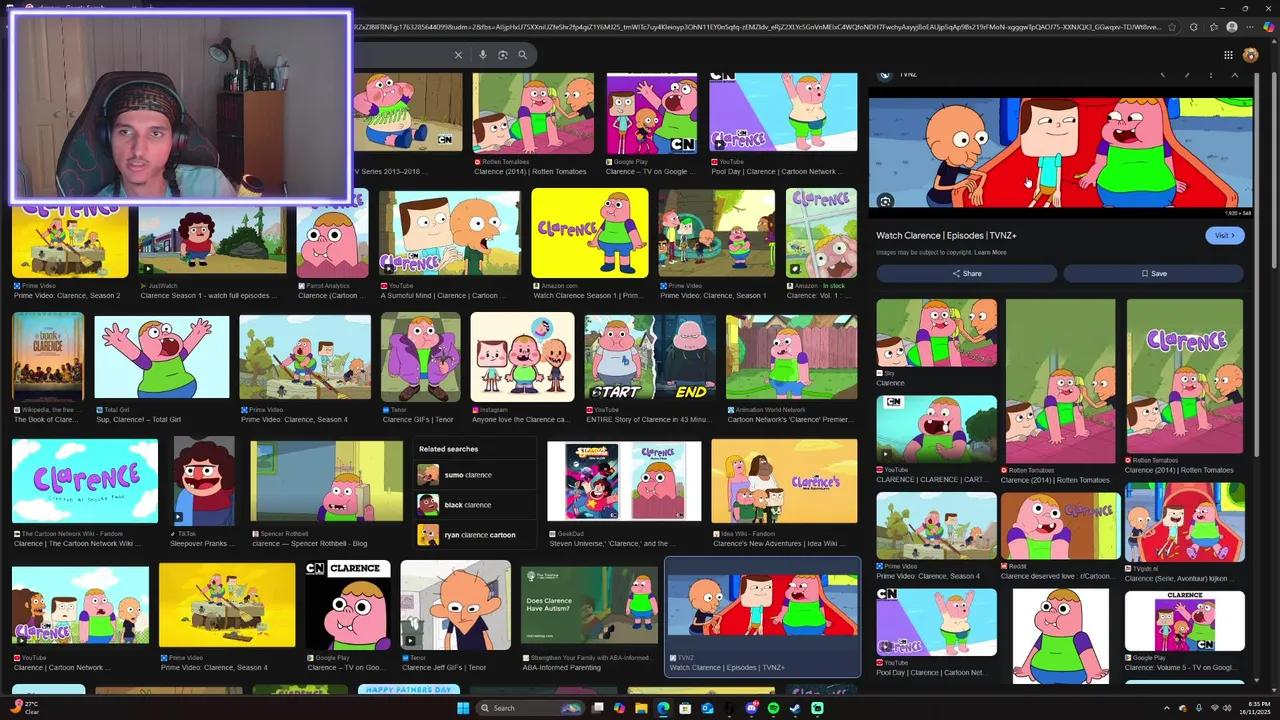This screenshot has height=720, width=1280.
Task: Save the previewed Clarence image
Action: 1153,273
